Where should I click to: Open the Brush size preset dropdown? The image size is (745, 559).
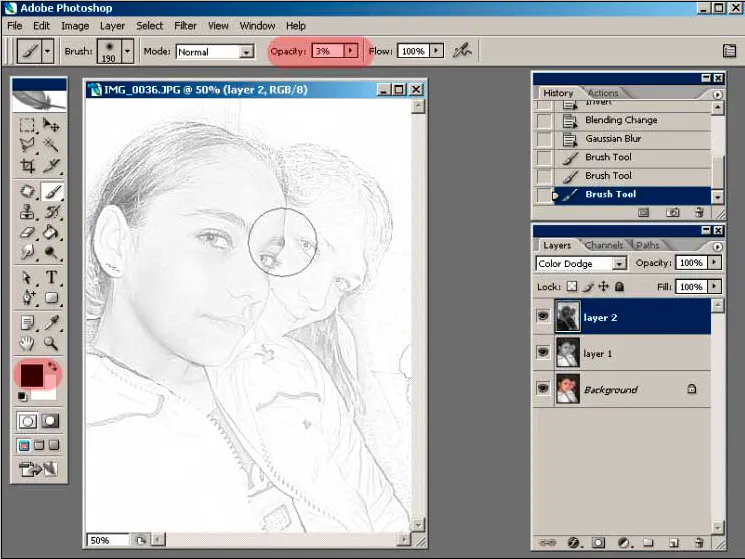pyautogui.click(x=127, y=50)
